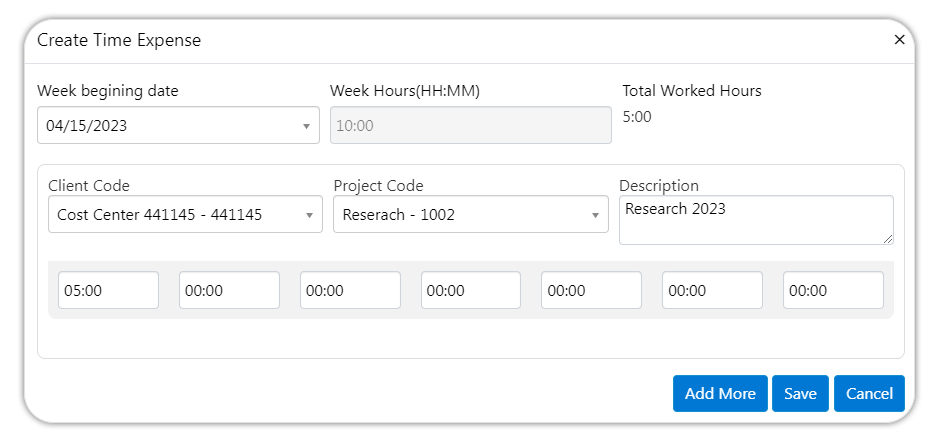Focus the fifth day hours field
The width and height of the screenshot is (936, 447).
tap(591, 290)
